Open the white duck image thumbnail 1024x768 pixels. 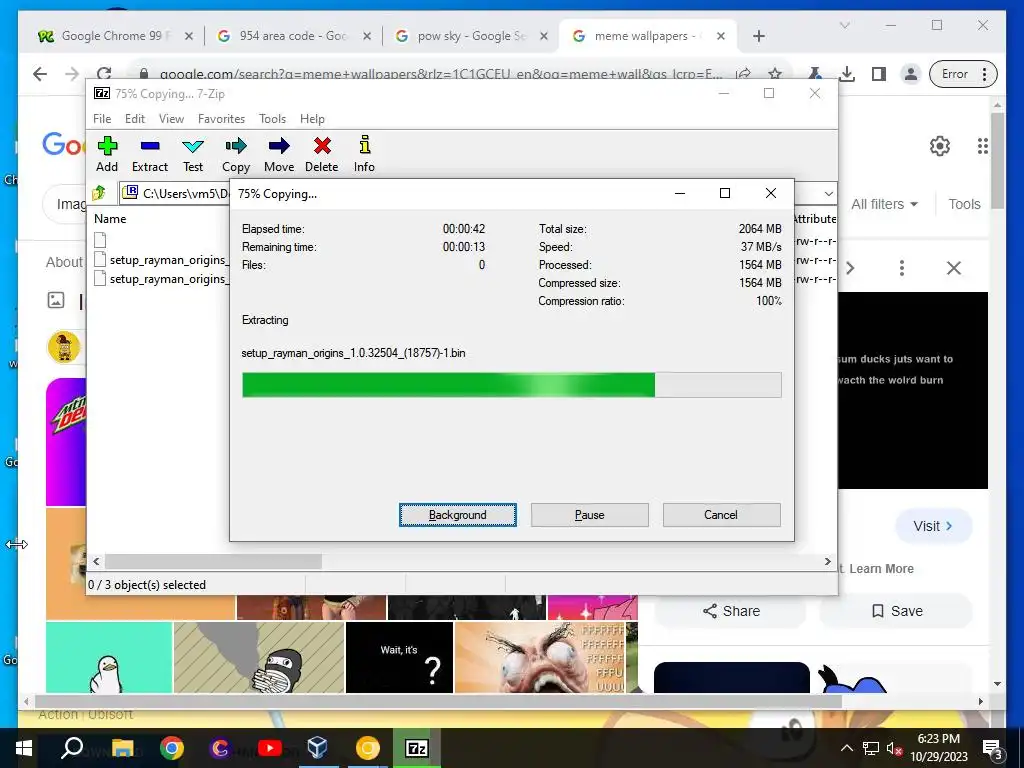click(x=109, y=657)
